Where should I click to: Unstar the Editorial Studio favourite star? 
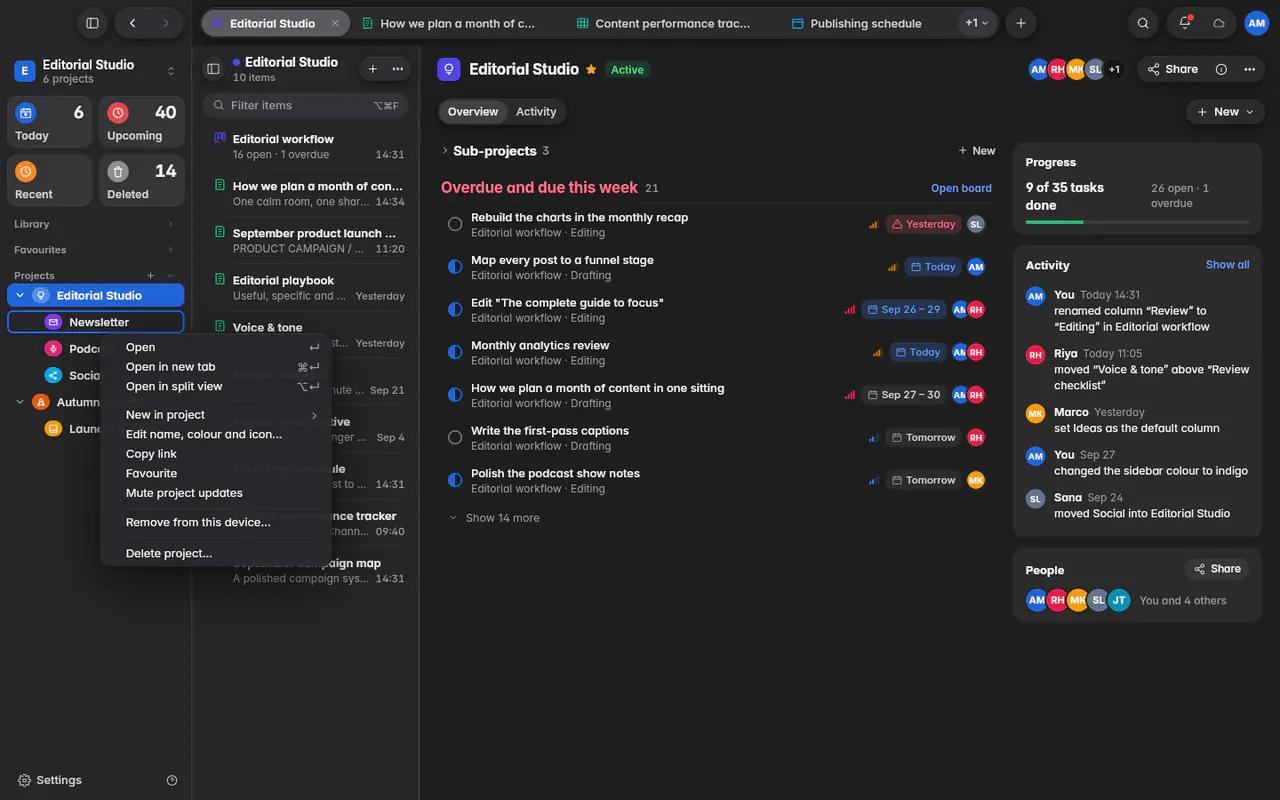(x=591, y=69)
